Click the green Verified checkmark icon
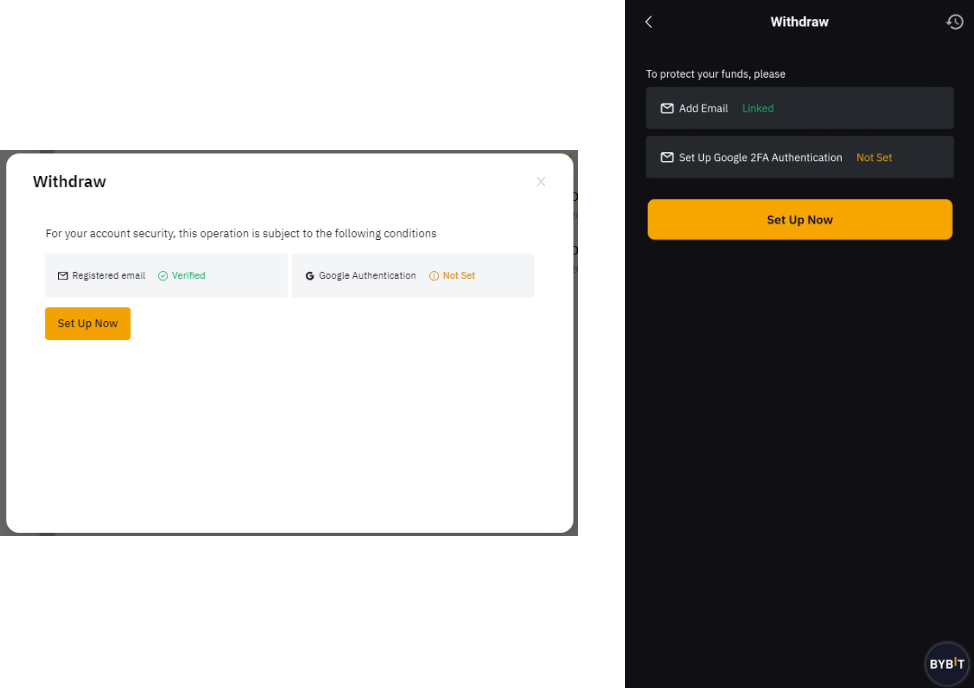Viewport: 974px width, 688px height. coord(163,276)
